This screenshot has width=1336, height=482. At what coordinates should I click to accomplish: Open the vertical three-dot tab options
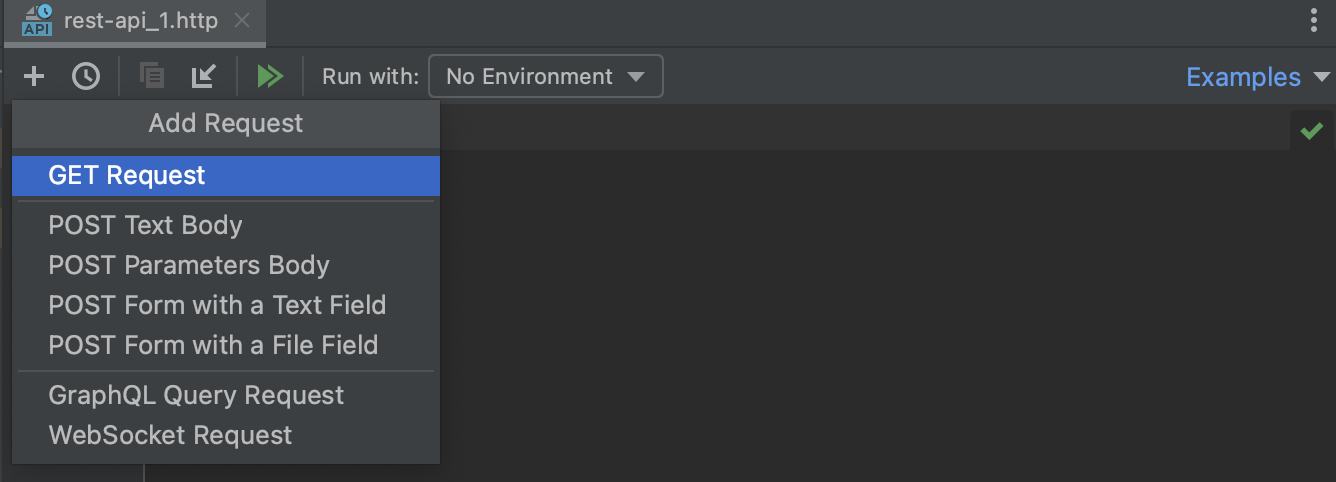(x=1313, y=21)
